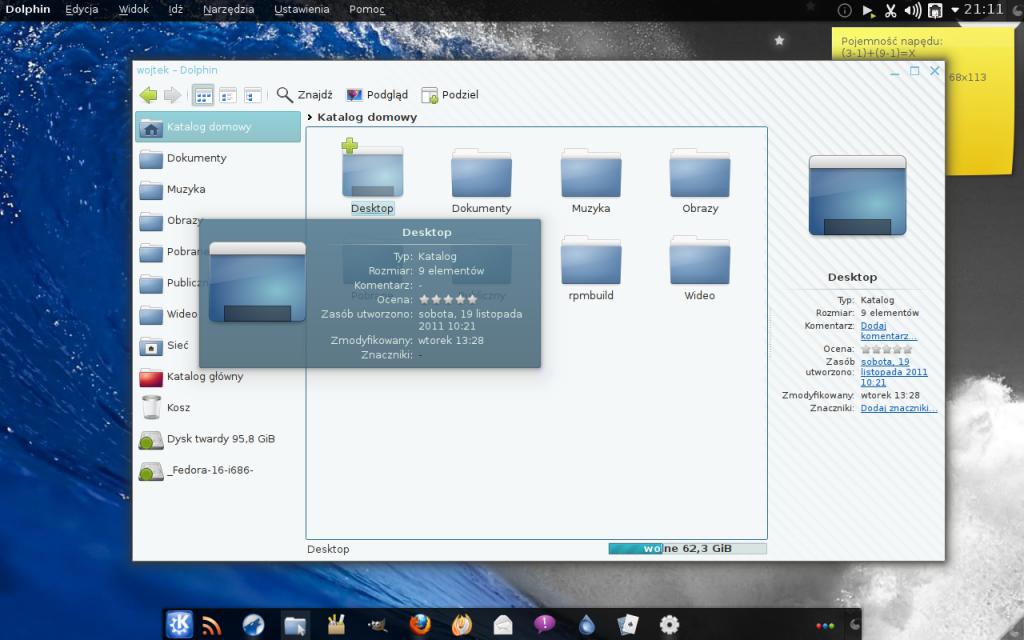Expand hidden system tray icons arrow

955,10
